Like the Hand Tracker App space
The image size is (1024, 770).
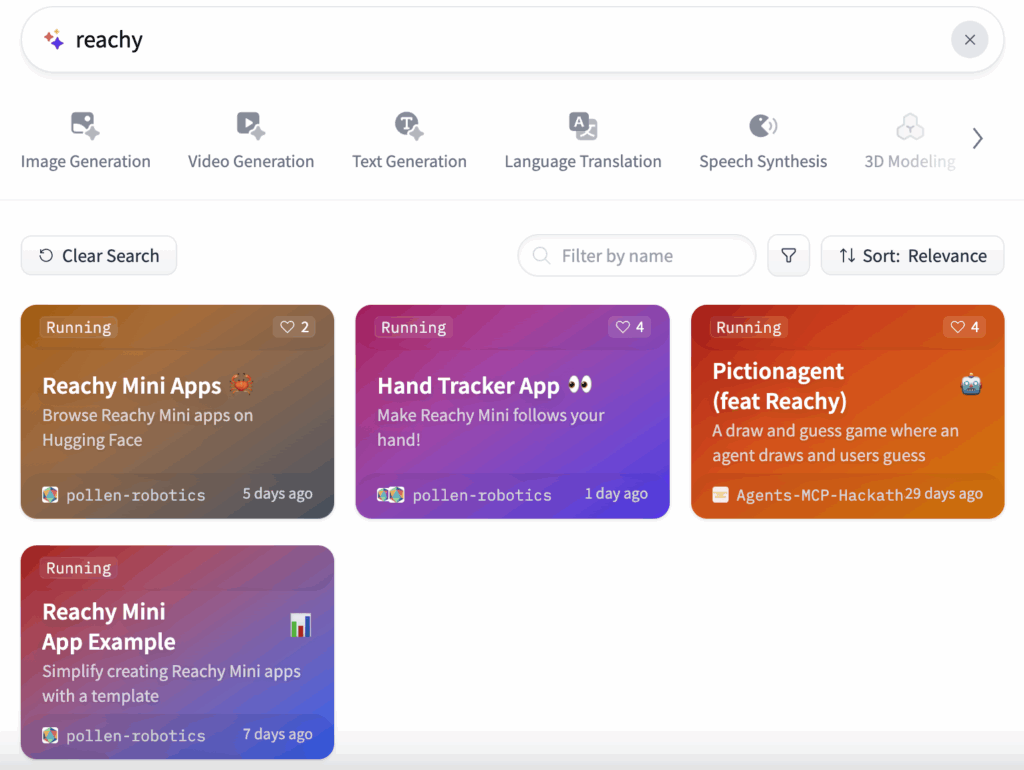[630, 327]
